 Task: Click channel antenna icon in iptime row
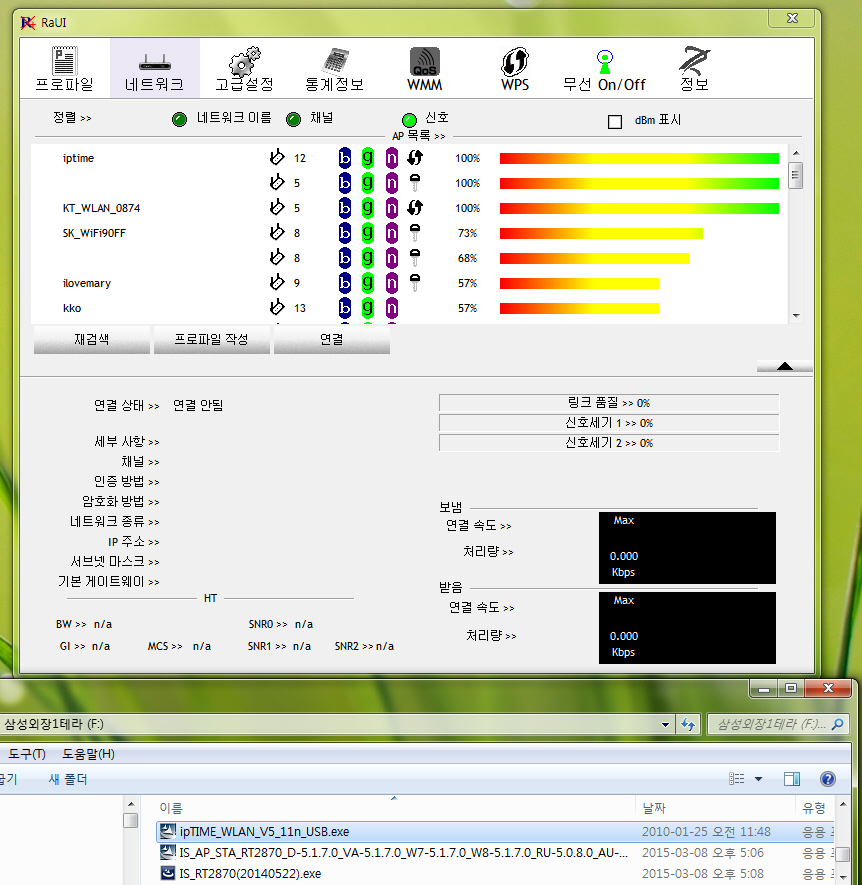tap(277, 157)
